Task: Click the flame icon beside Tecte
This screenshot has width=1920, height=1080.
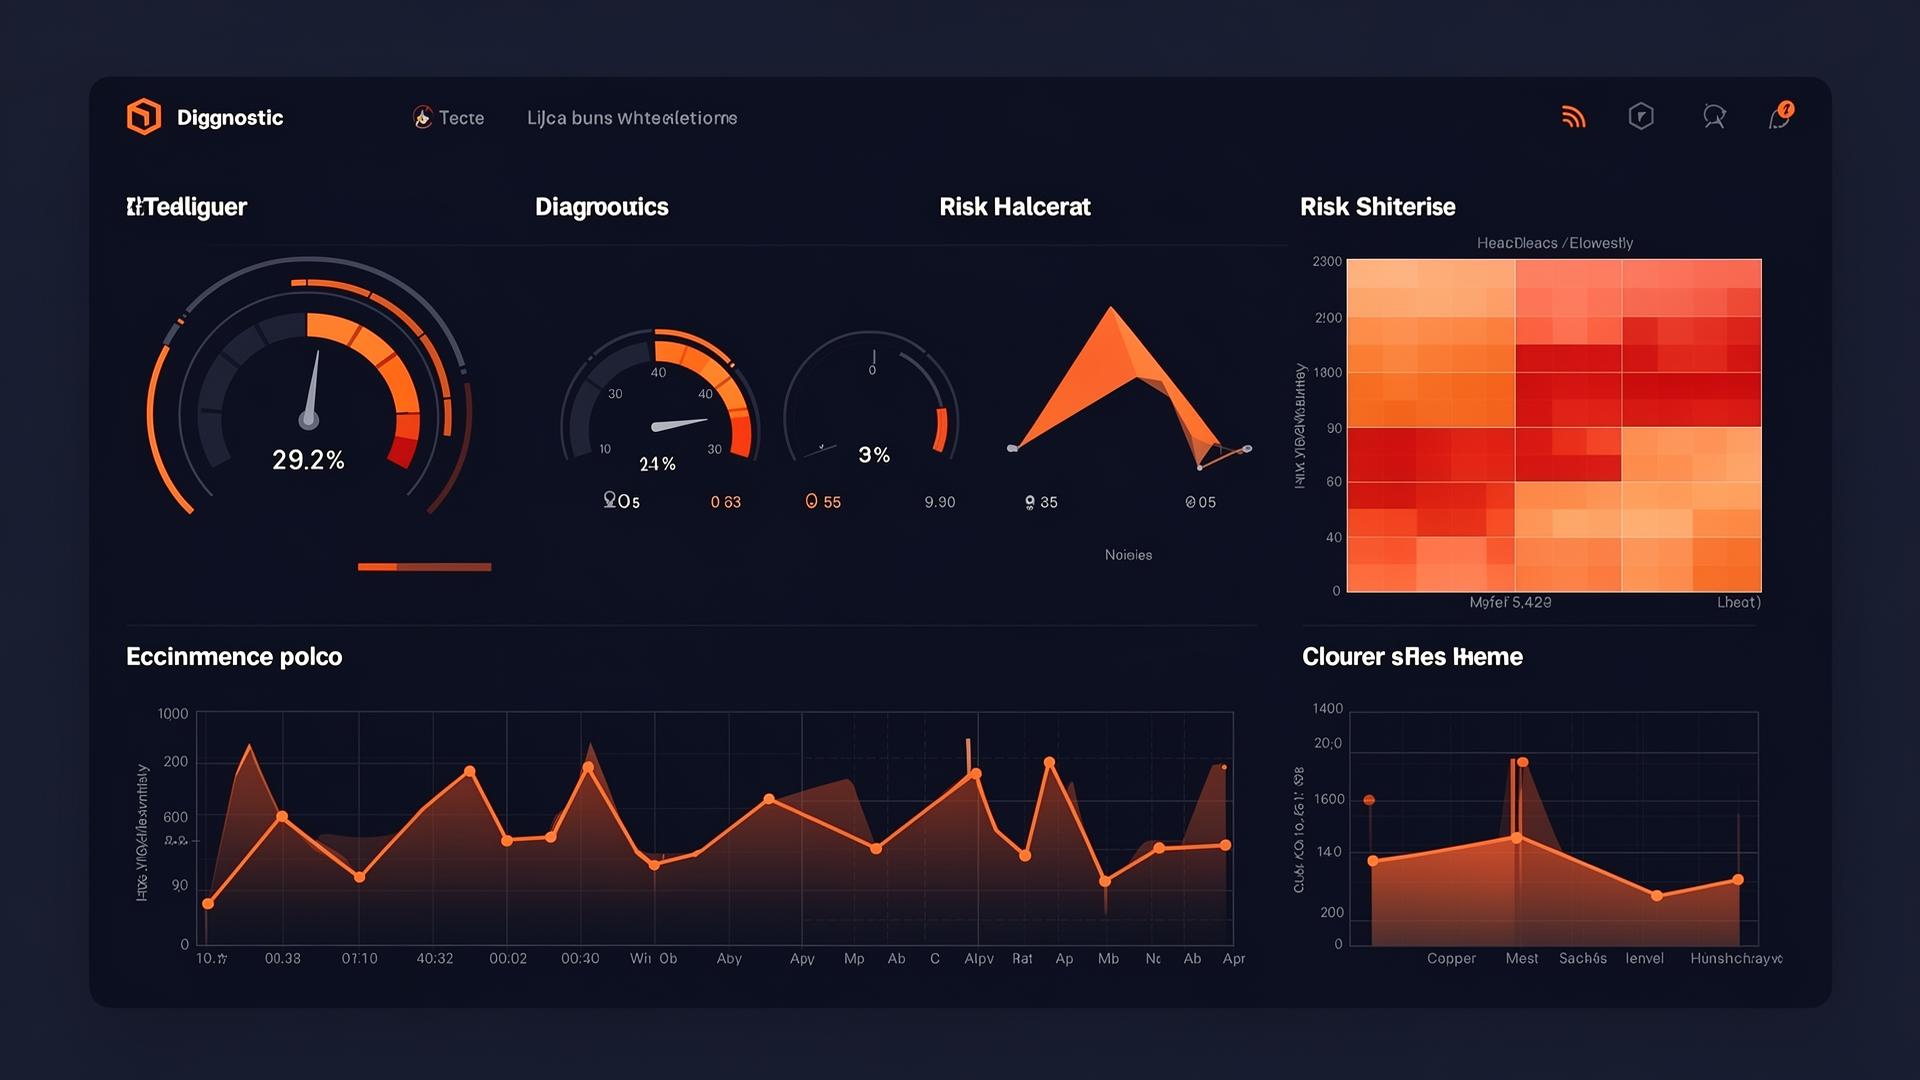Action: point(423,118)
